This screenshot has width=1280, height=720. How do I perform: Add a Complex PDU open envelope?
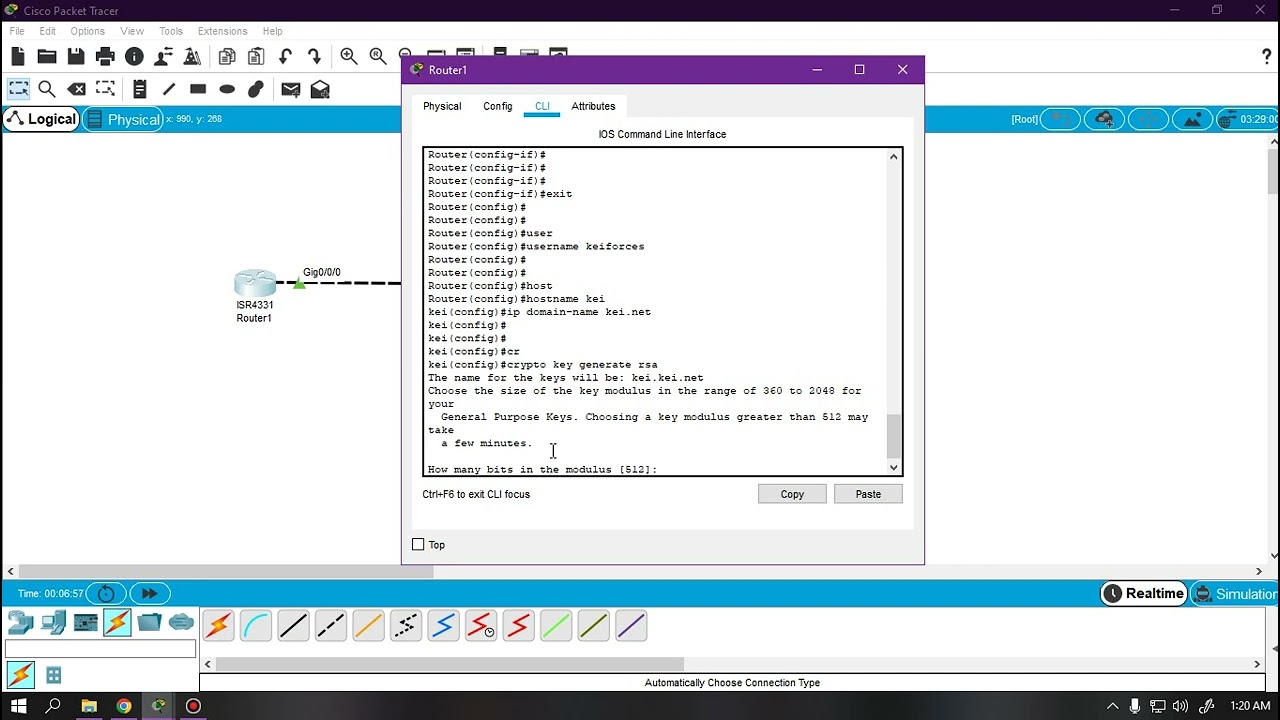(x=320, y=90)
